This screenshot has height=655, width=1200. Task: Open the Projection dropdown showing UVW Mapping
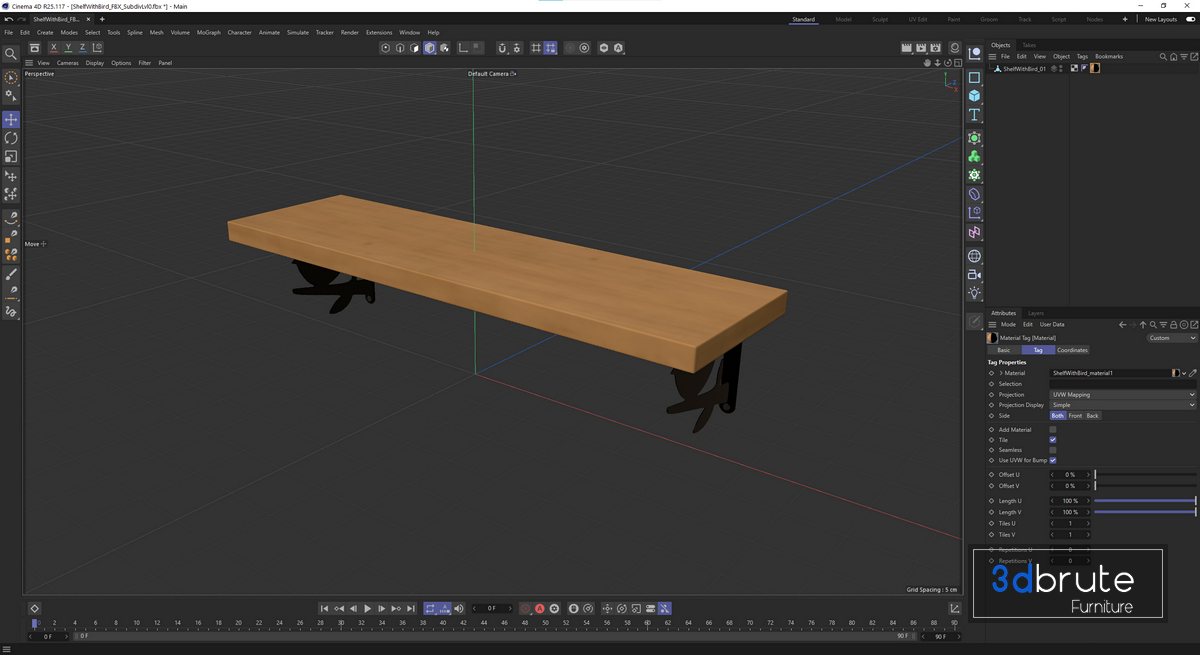click(1122, 394)
